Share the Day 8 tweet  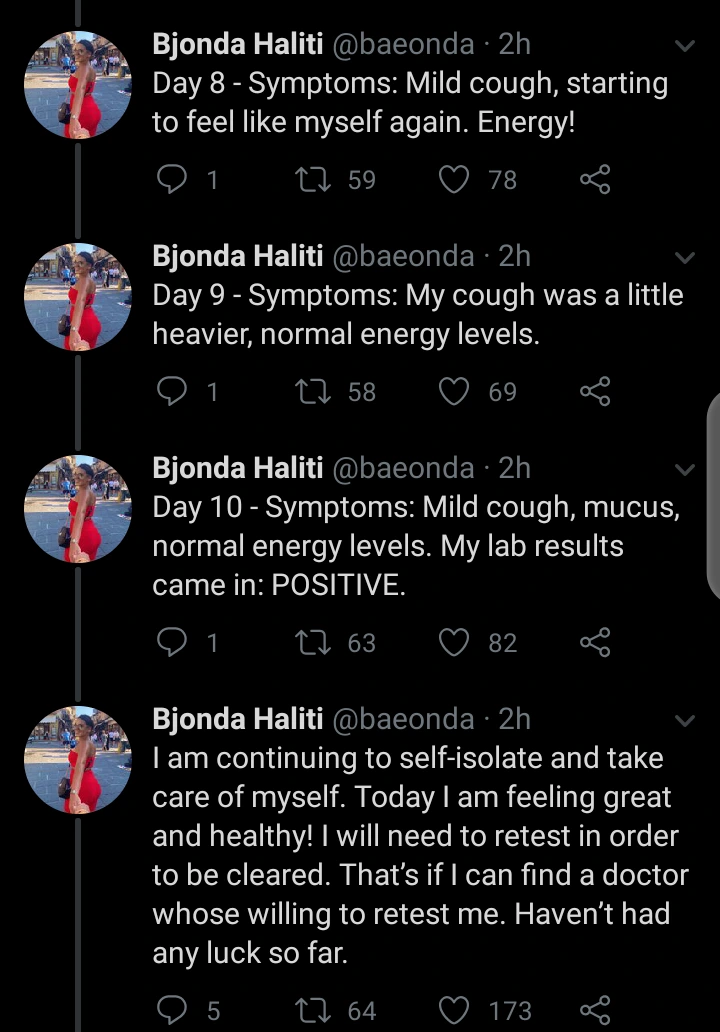596,179
